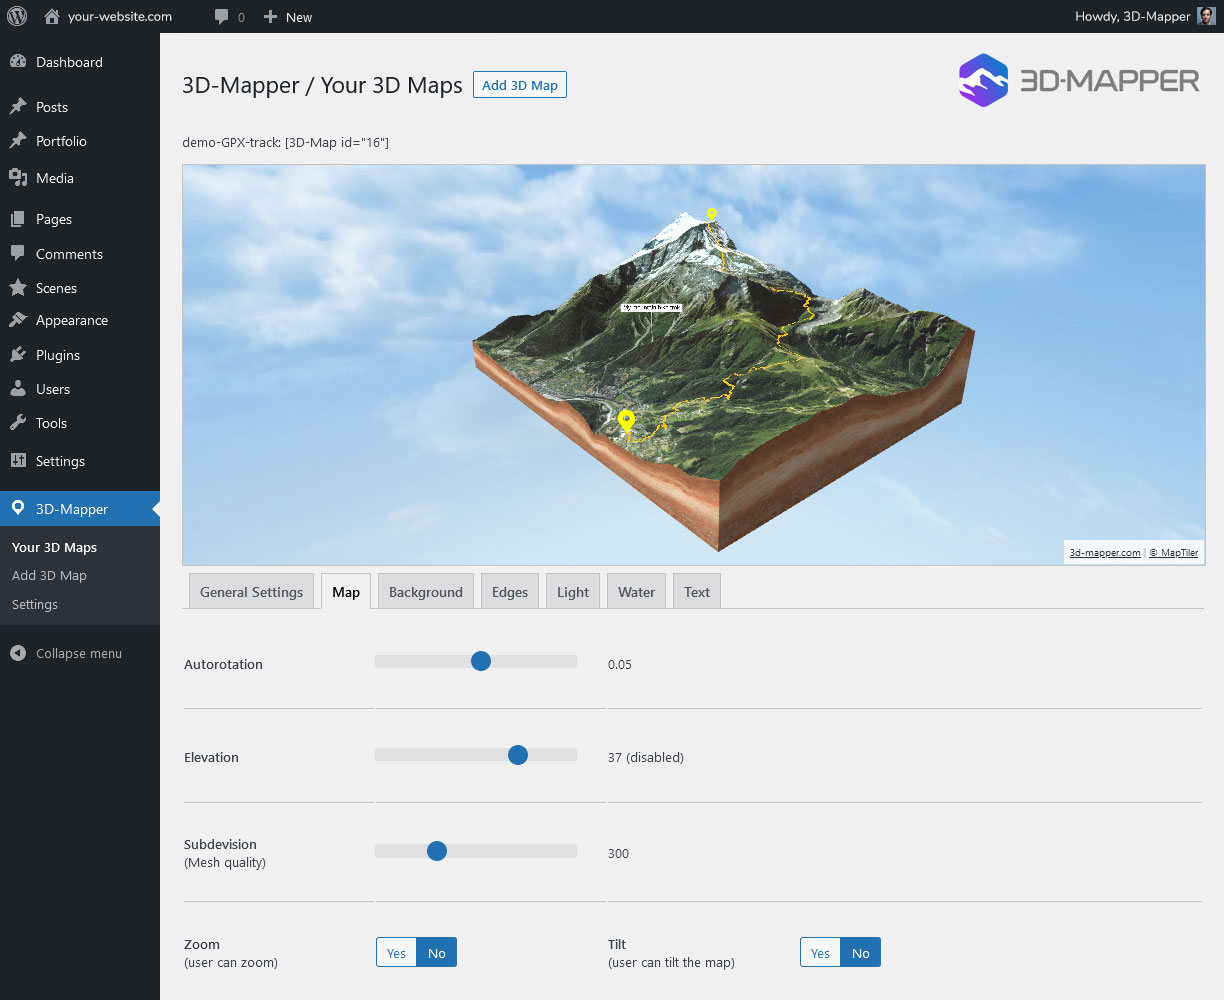Click the Add 3D Map button
Viewport: 1224px width, 1000px height.
tap(519, 84)
